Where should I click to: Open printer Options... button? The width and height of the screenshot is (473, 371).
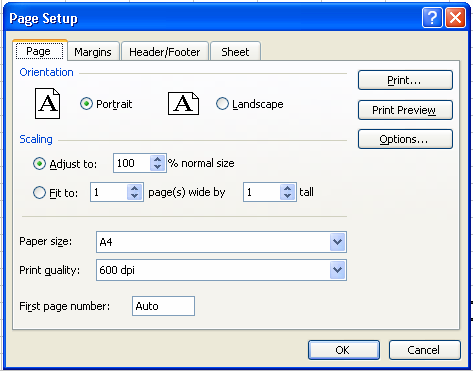[405, 139]
